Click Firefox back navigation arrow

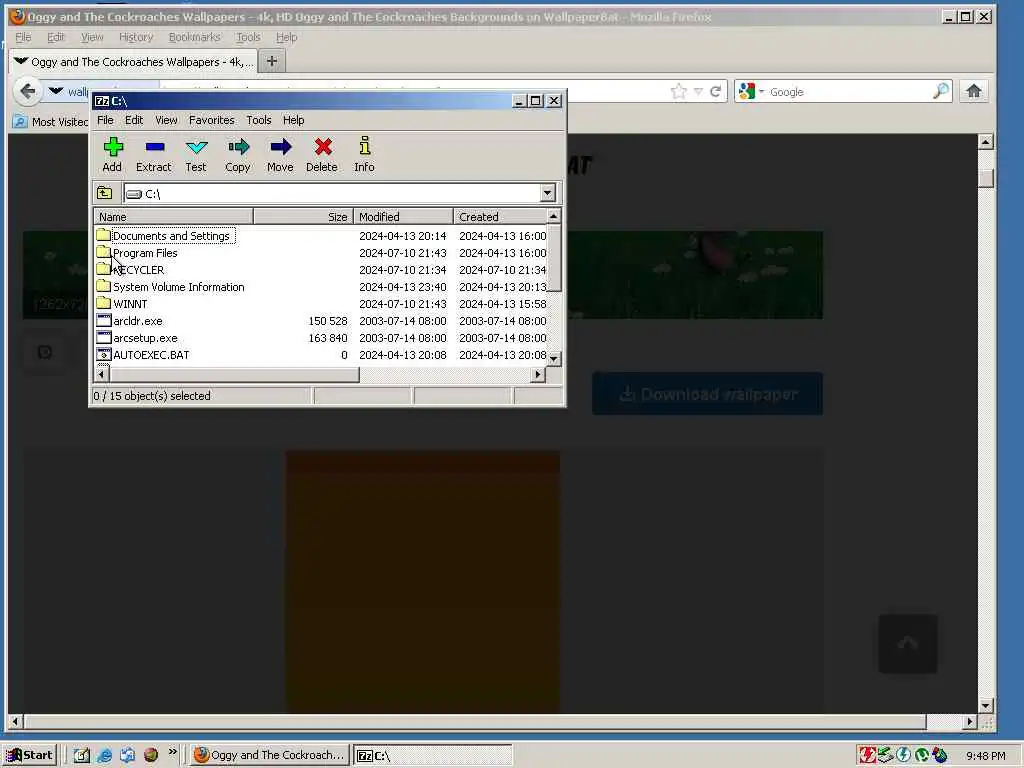click(27, 91)
